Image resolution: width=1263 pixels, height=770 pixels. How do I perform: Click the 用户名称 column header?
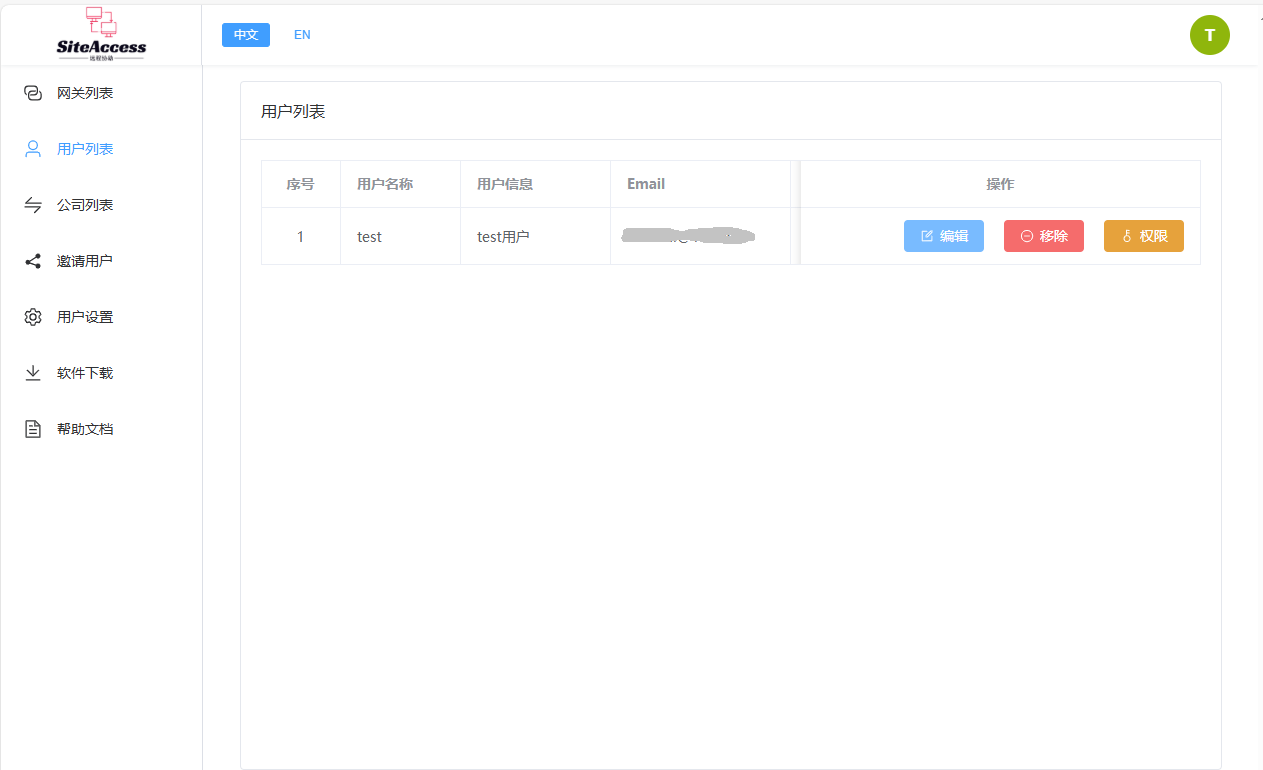coord(385,184)
